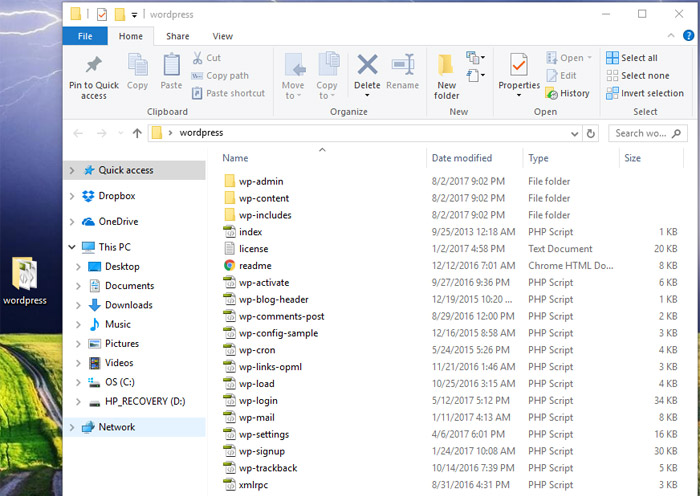700x496 pixels.
Task: Open the Customize Quick Access Toolbar arrow
Action: (x=134, y=15)
